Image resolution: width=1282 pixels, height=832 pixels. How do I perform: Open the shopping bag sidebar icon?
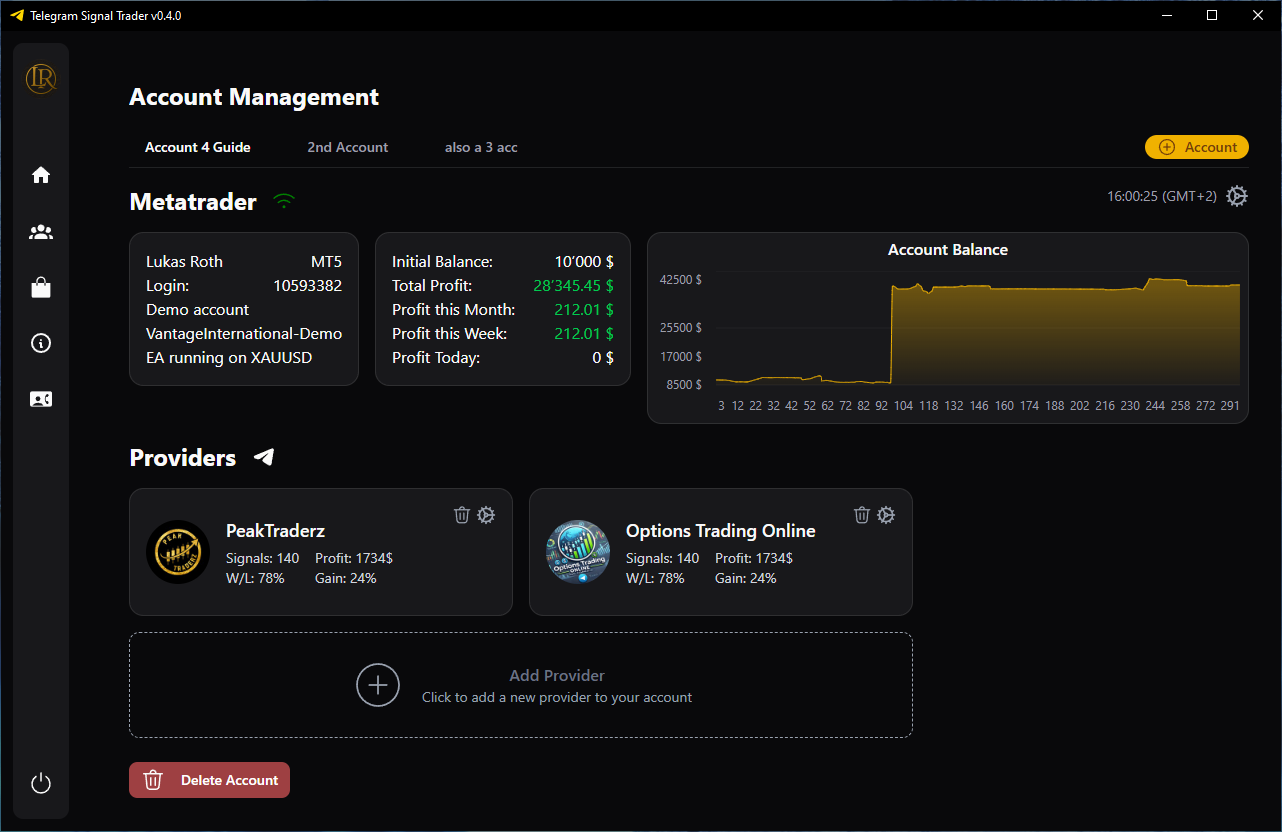(41, 288)
